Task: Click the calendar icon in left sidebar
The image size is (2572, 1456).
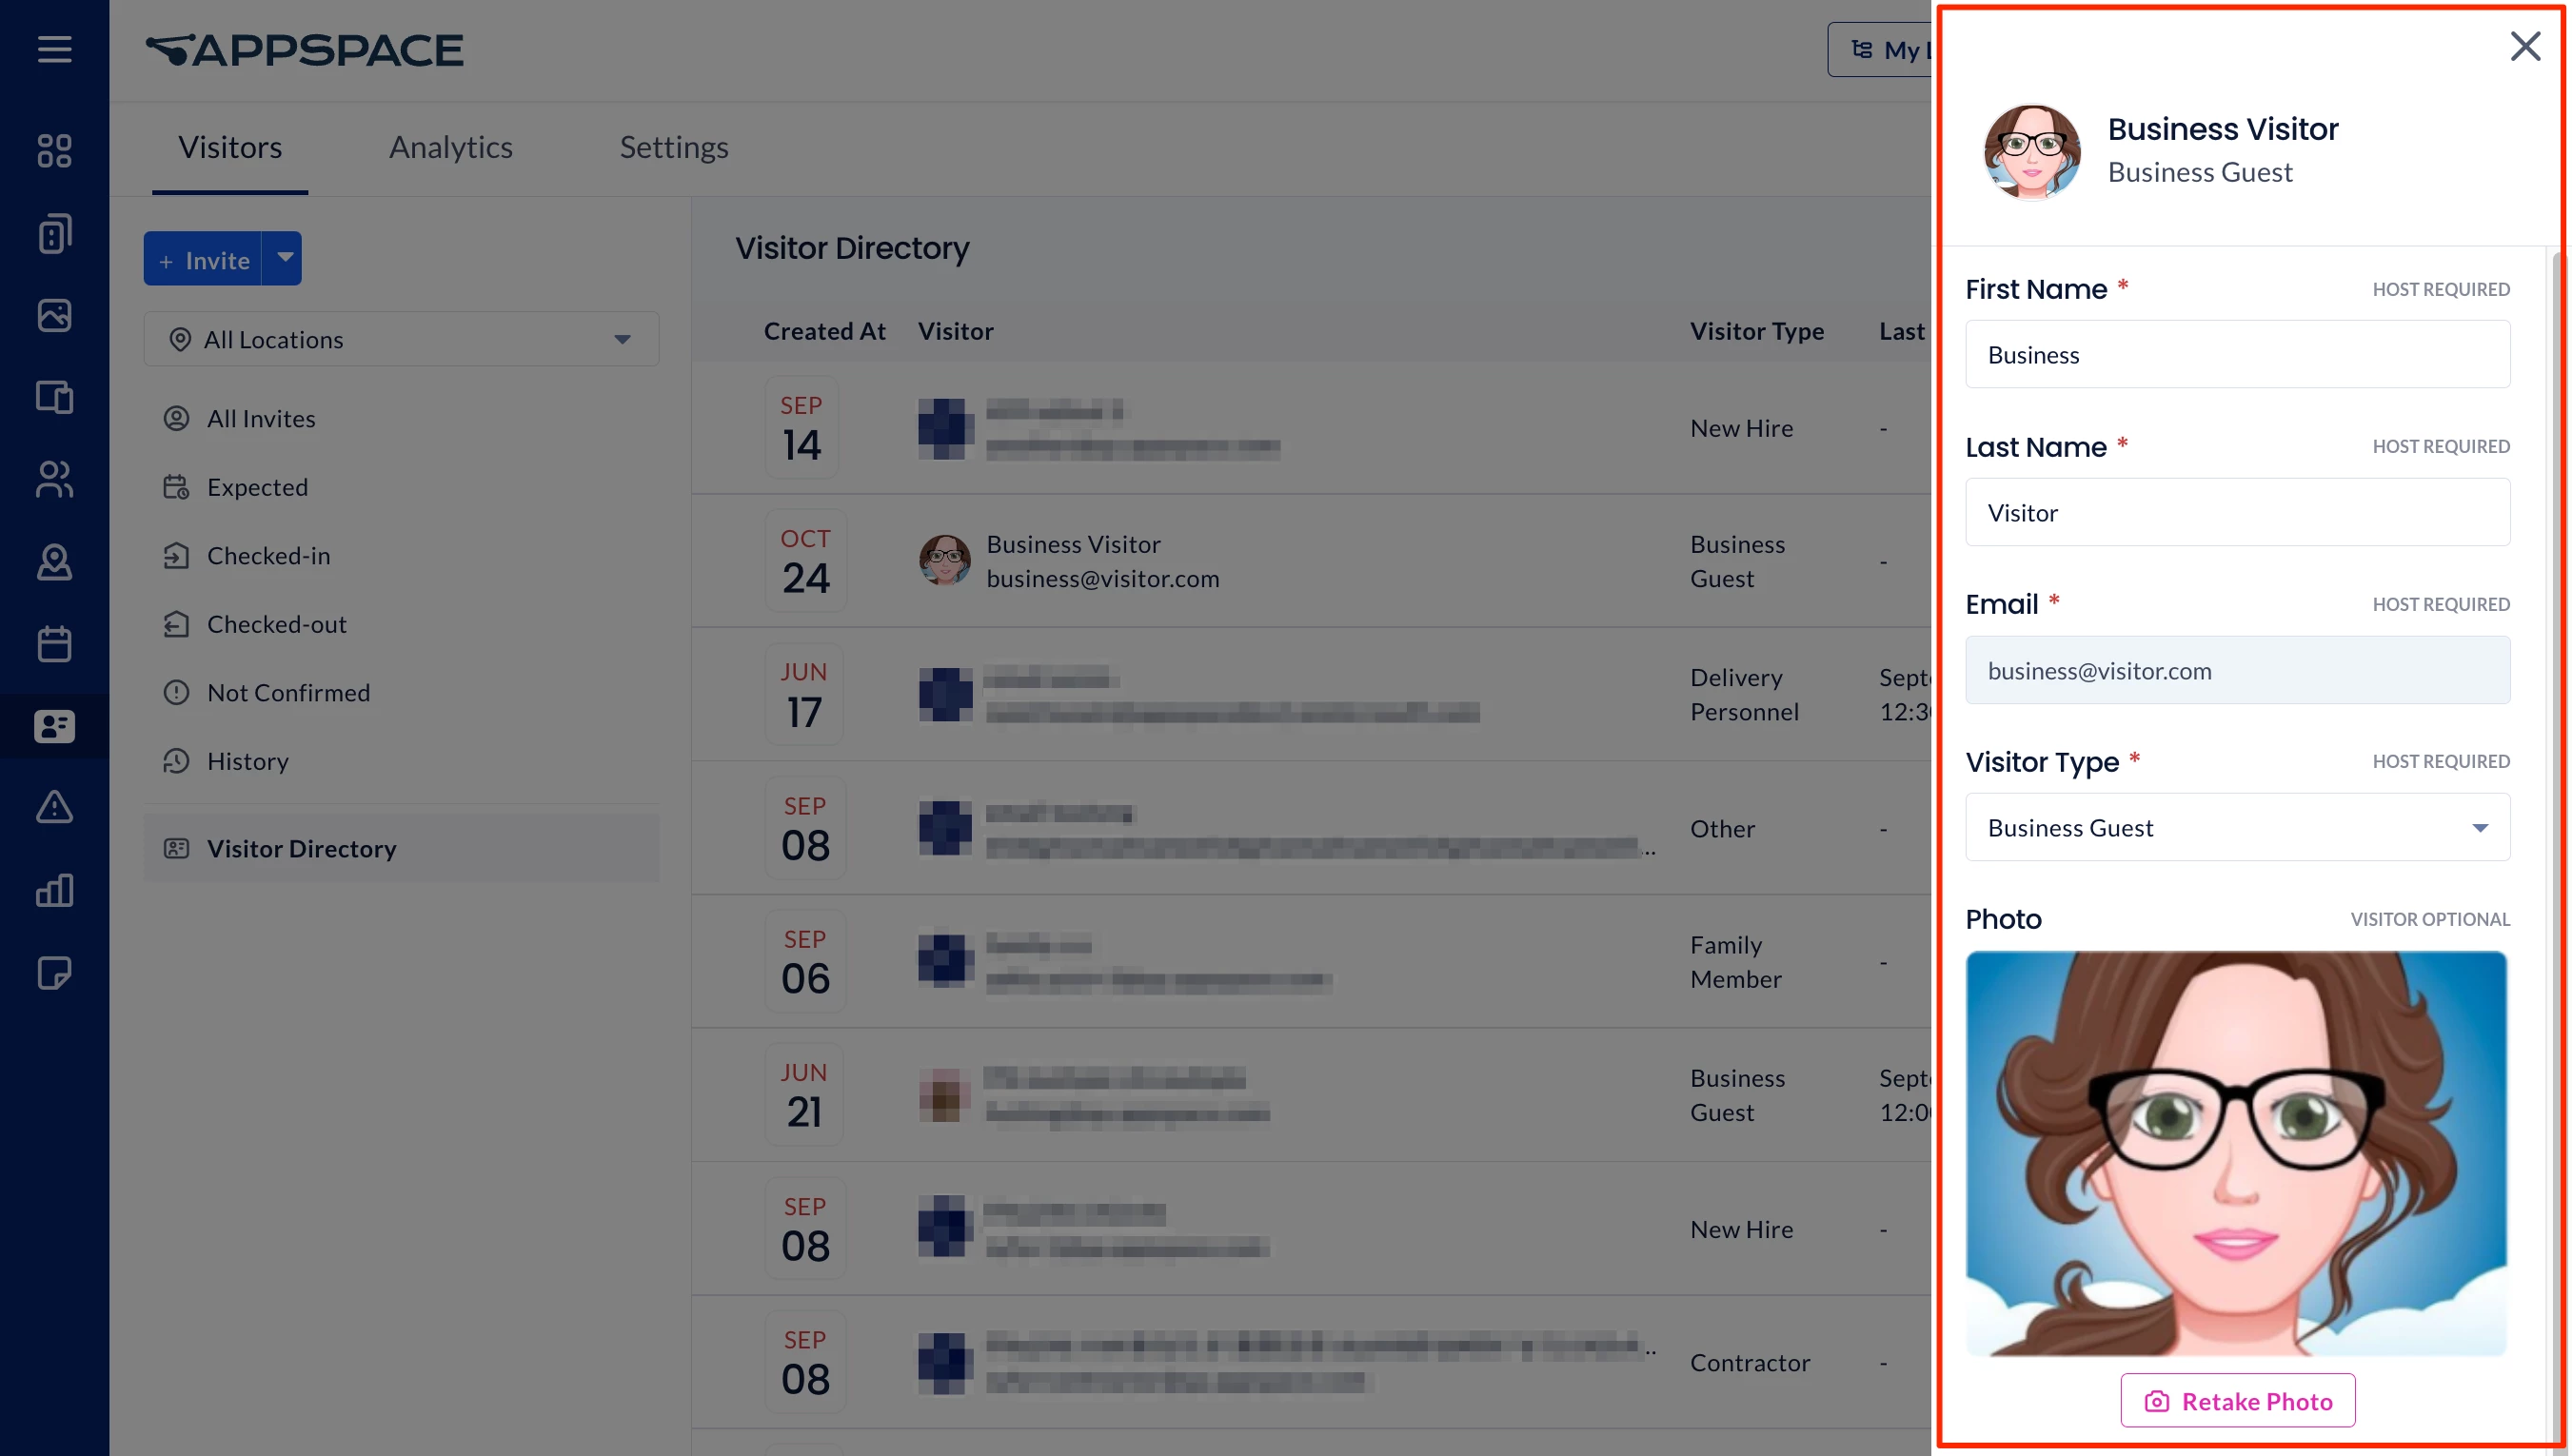Action: pos(54,643)
